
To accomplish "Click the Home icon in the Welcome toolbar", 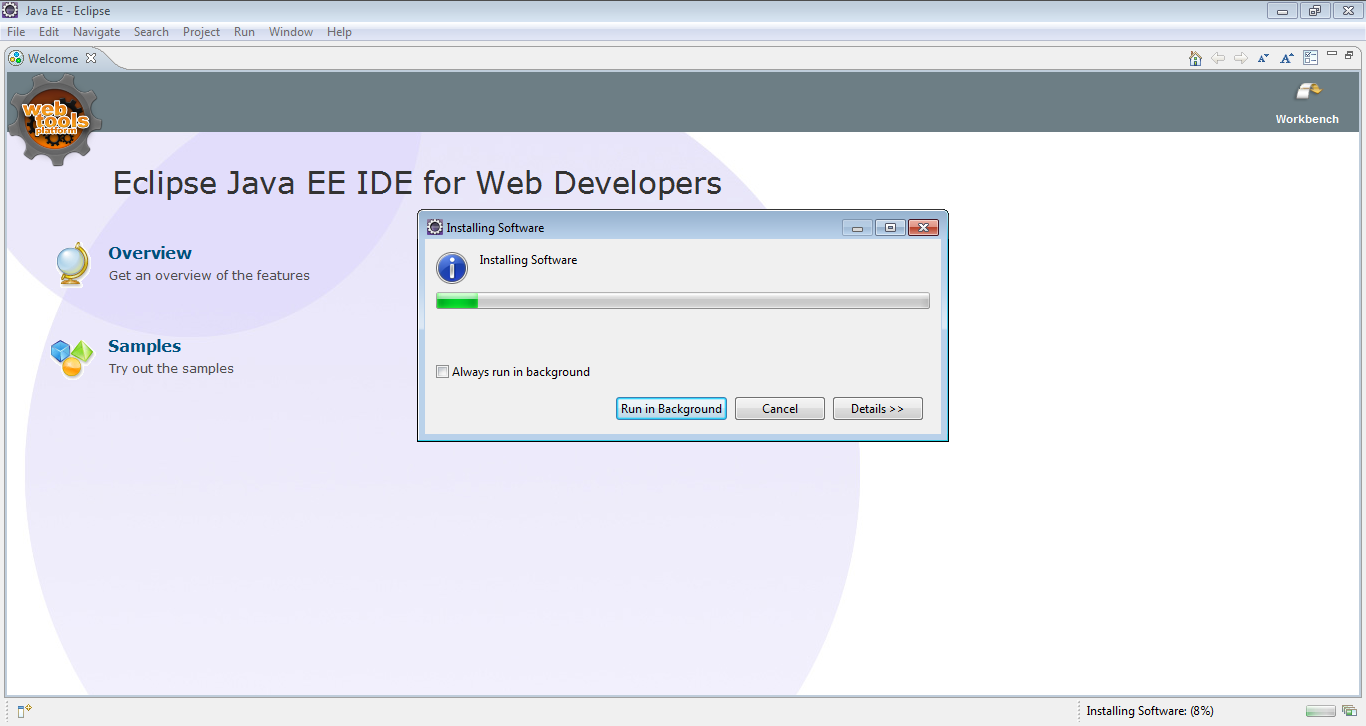I will point(1195,58).
